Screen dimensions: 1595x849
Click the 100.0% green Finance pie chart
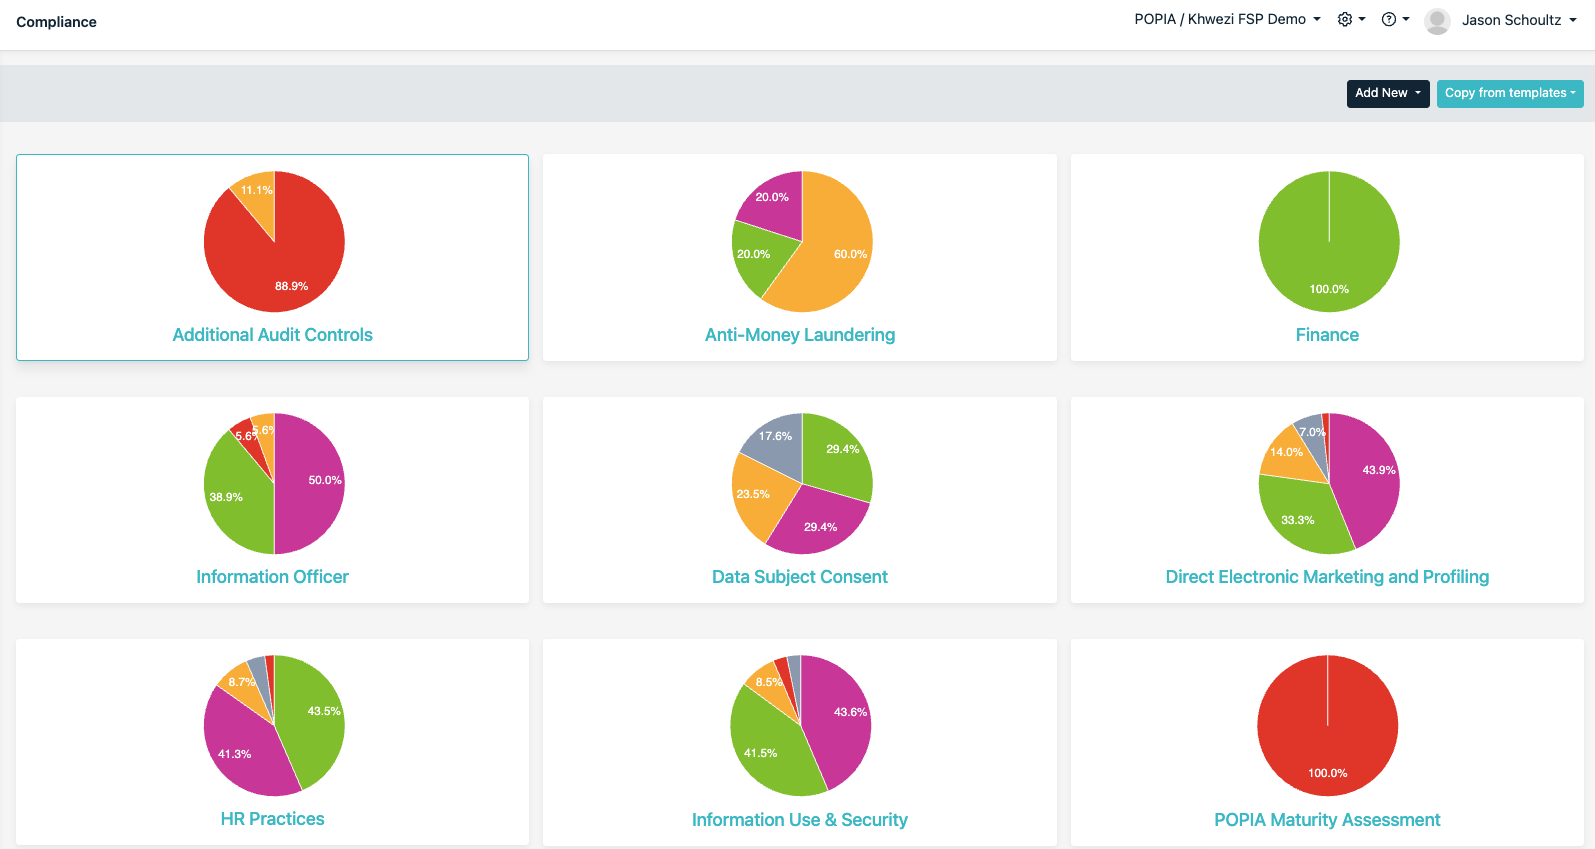pyautogui.click(x=1329, y=242)
